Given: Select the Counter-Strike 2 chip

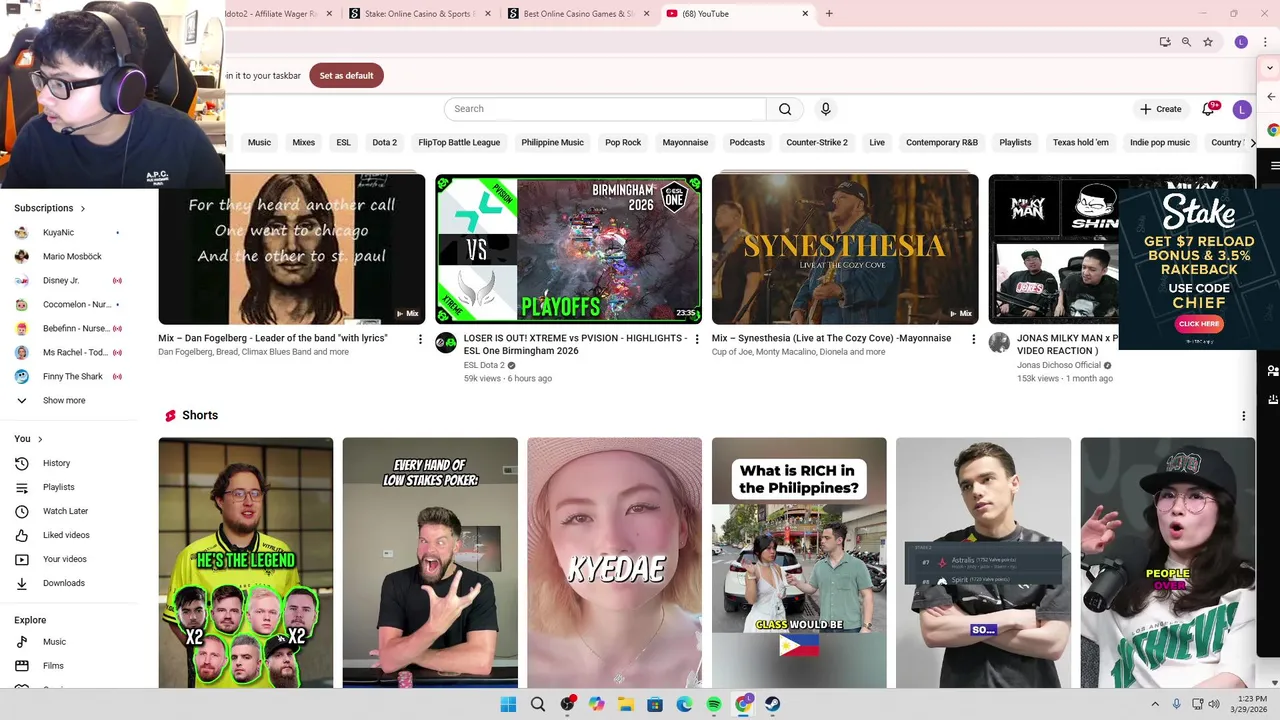Looking at the screenshot, I should point(817,142).
